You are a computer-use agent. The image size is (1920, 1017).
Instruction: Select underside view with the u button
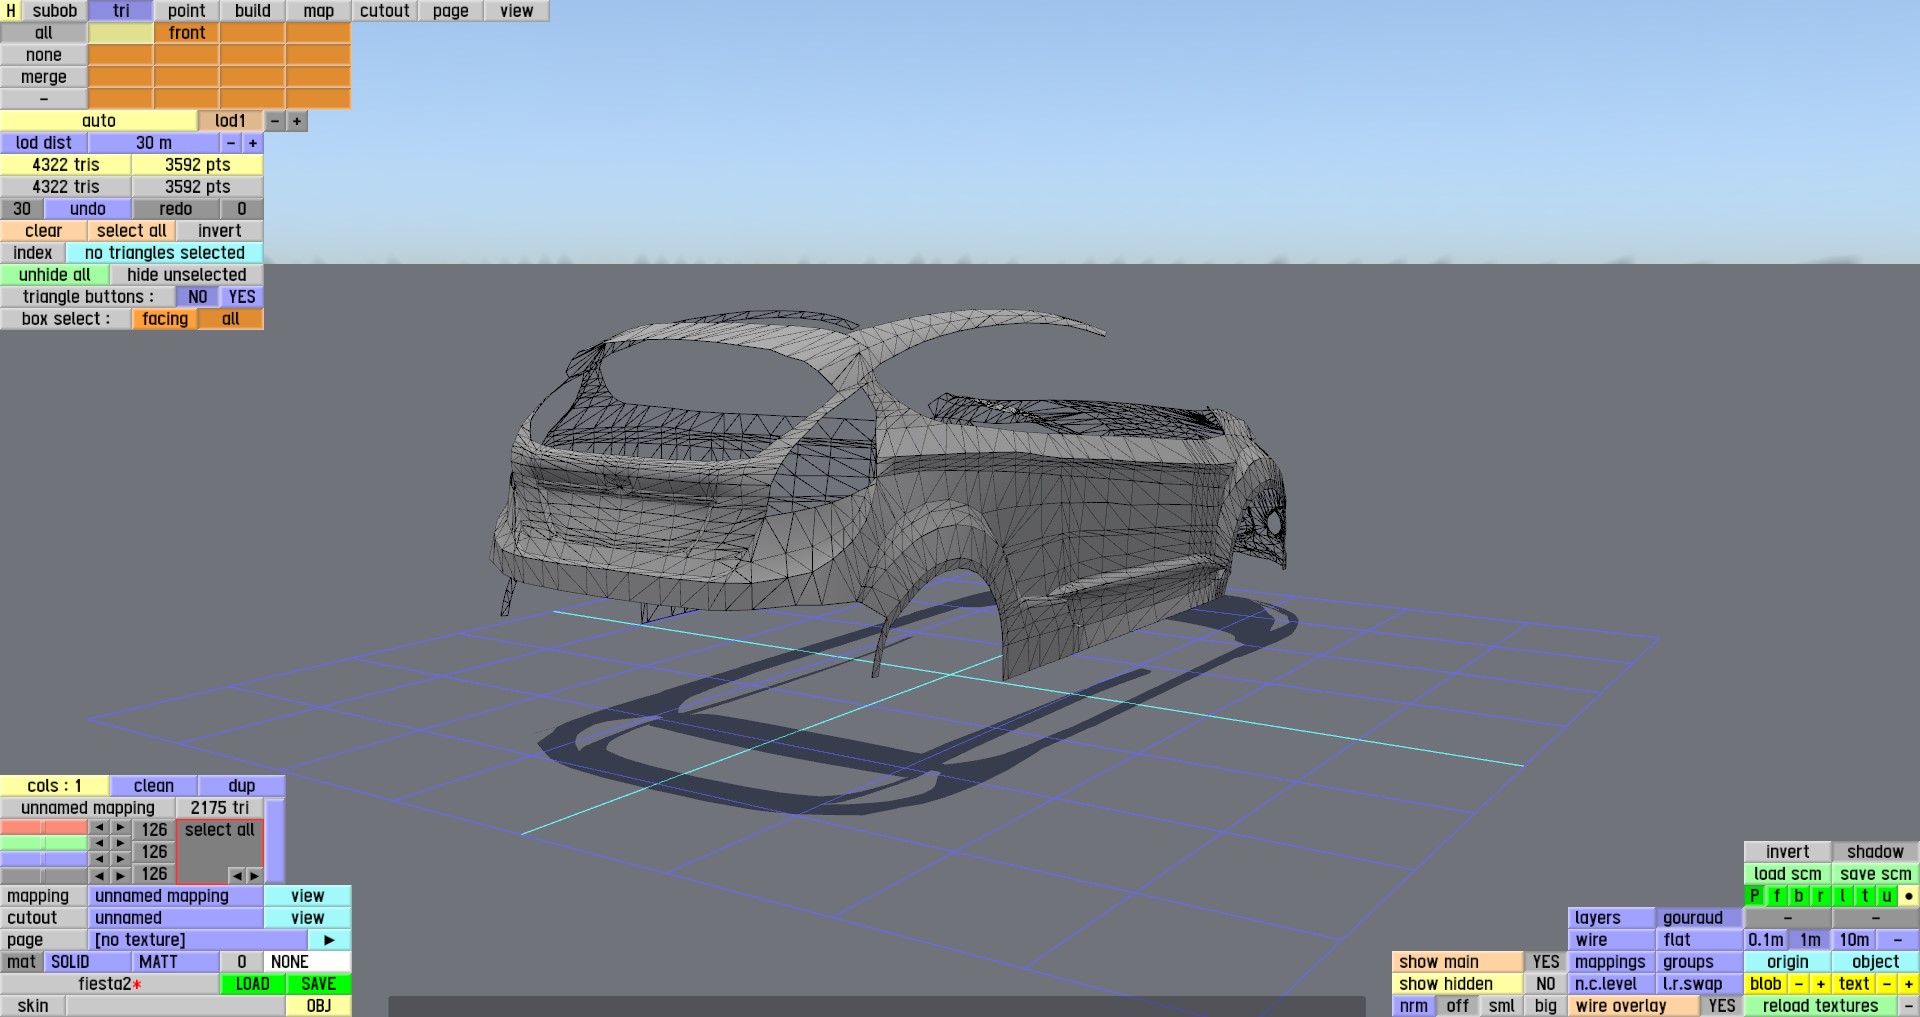pos(1887,896)
